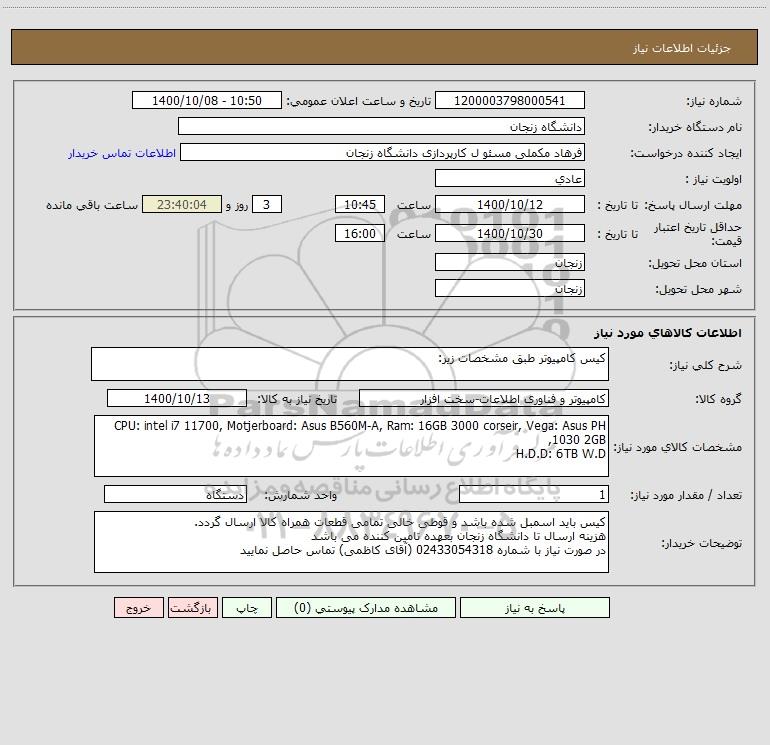Click the buyer name field دانشگاه زنجان
This screenshot has width=770, height=745.
coord(381,126)
